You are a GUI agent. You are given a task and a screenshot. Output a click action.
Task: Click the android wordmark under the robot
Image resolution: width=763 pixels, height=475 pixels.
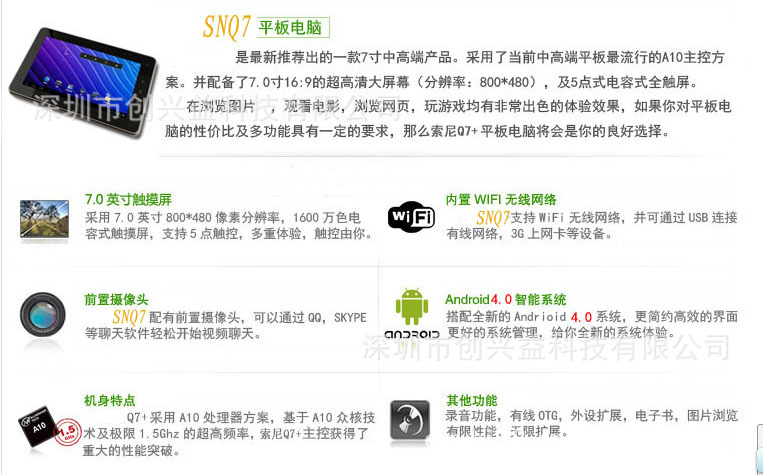point(412,335)
